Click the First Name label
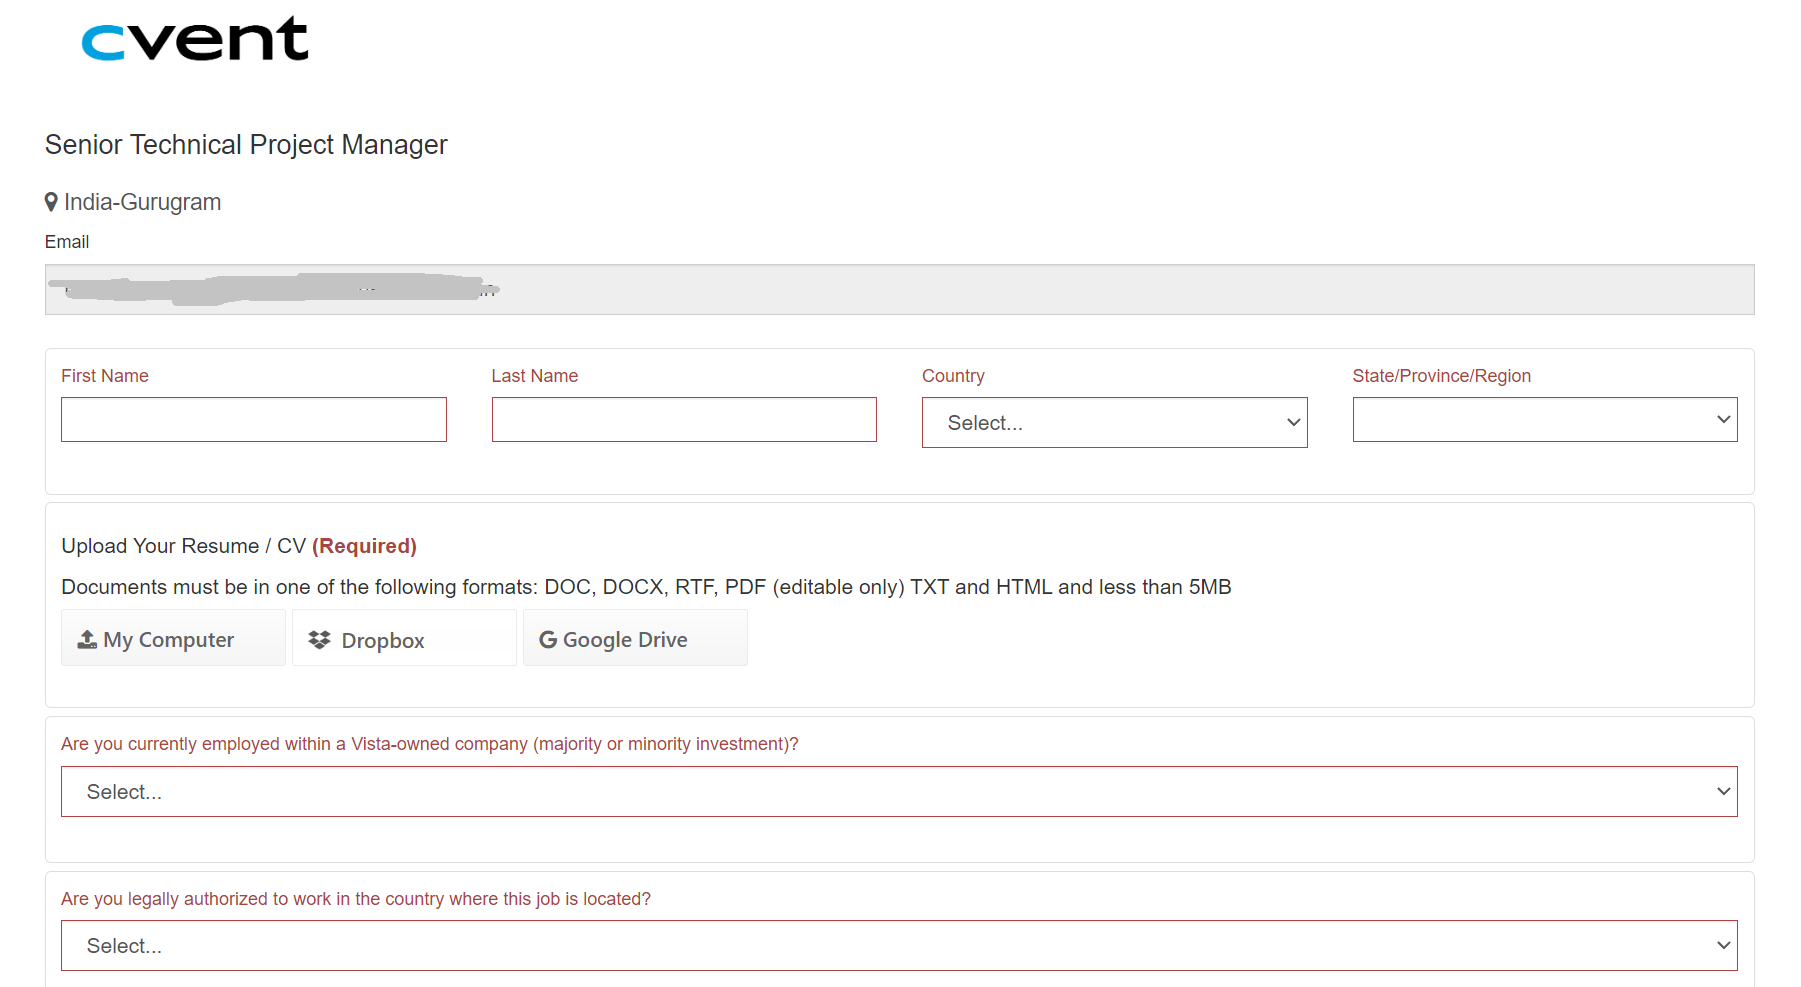This screenshot has width=1801, height=987. (105, 376)
